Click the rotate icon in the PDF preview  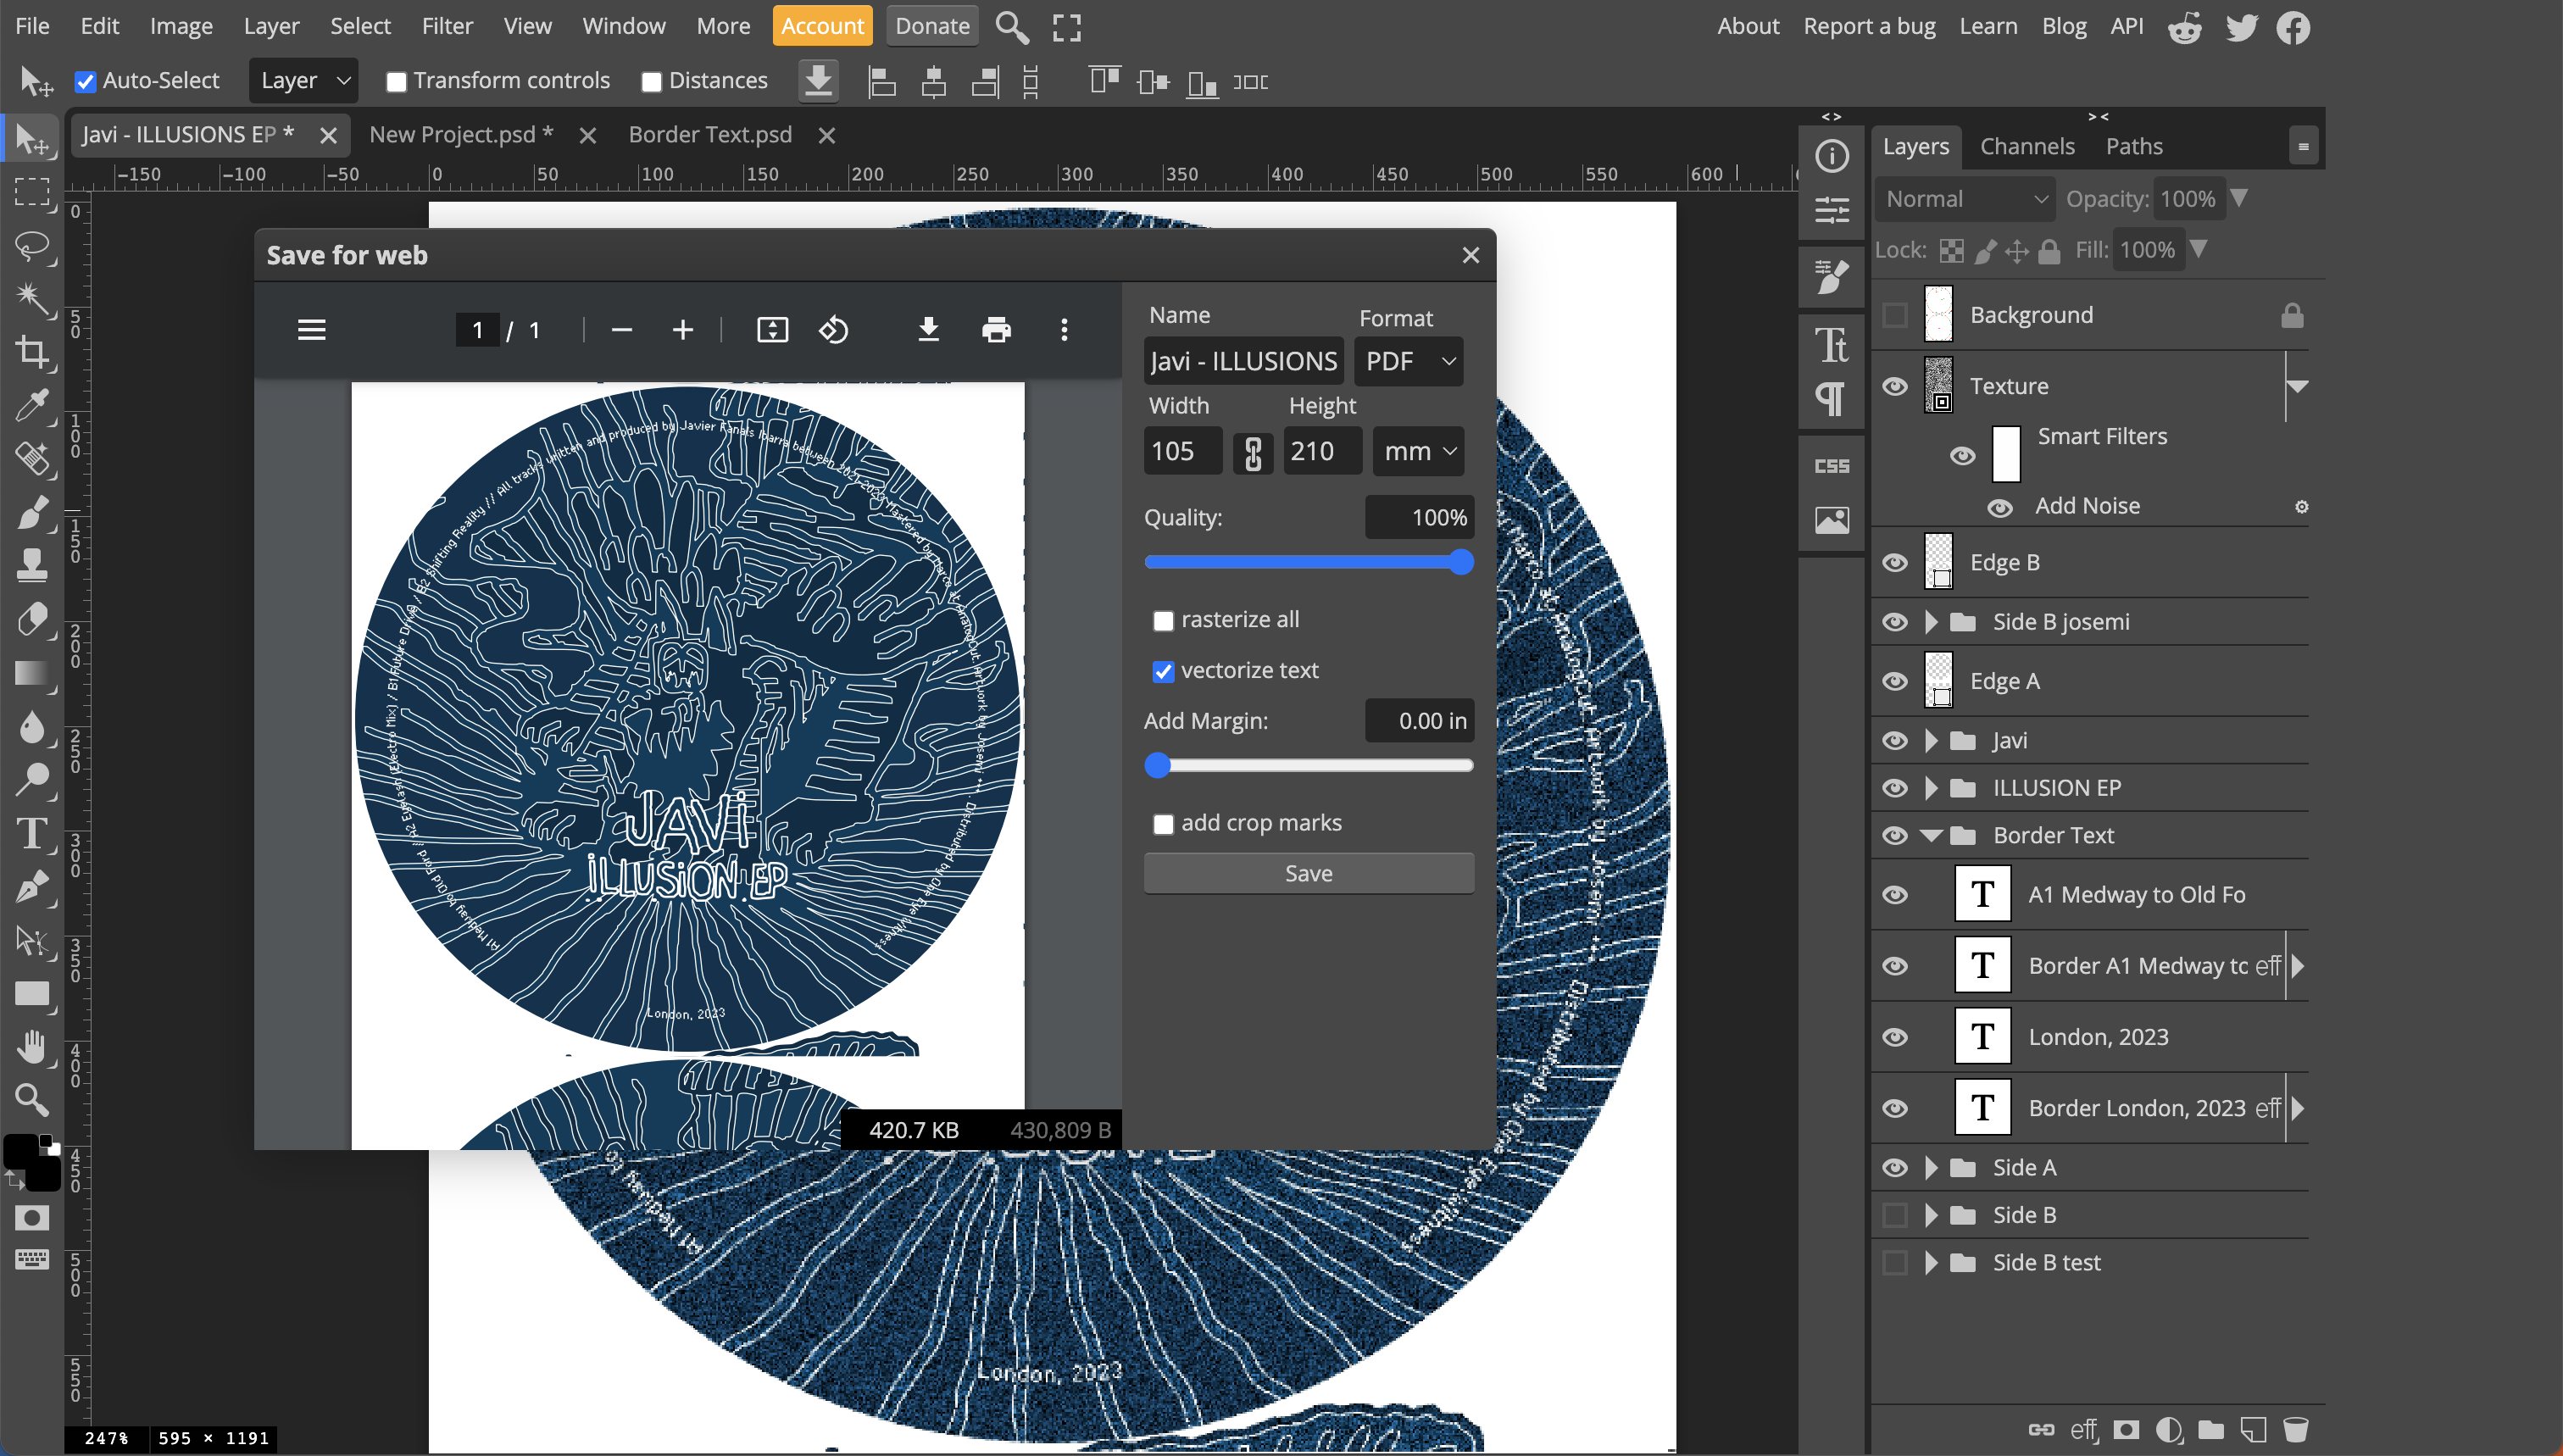pos(833,329)
